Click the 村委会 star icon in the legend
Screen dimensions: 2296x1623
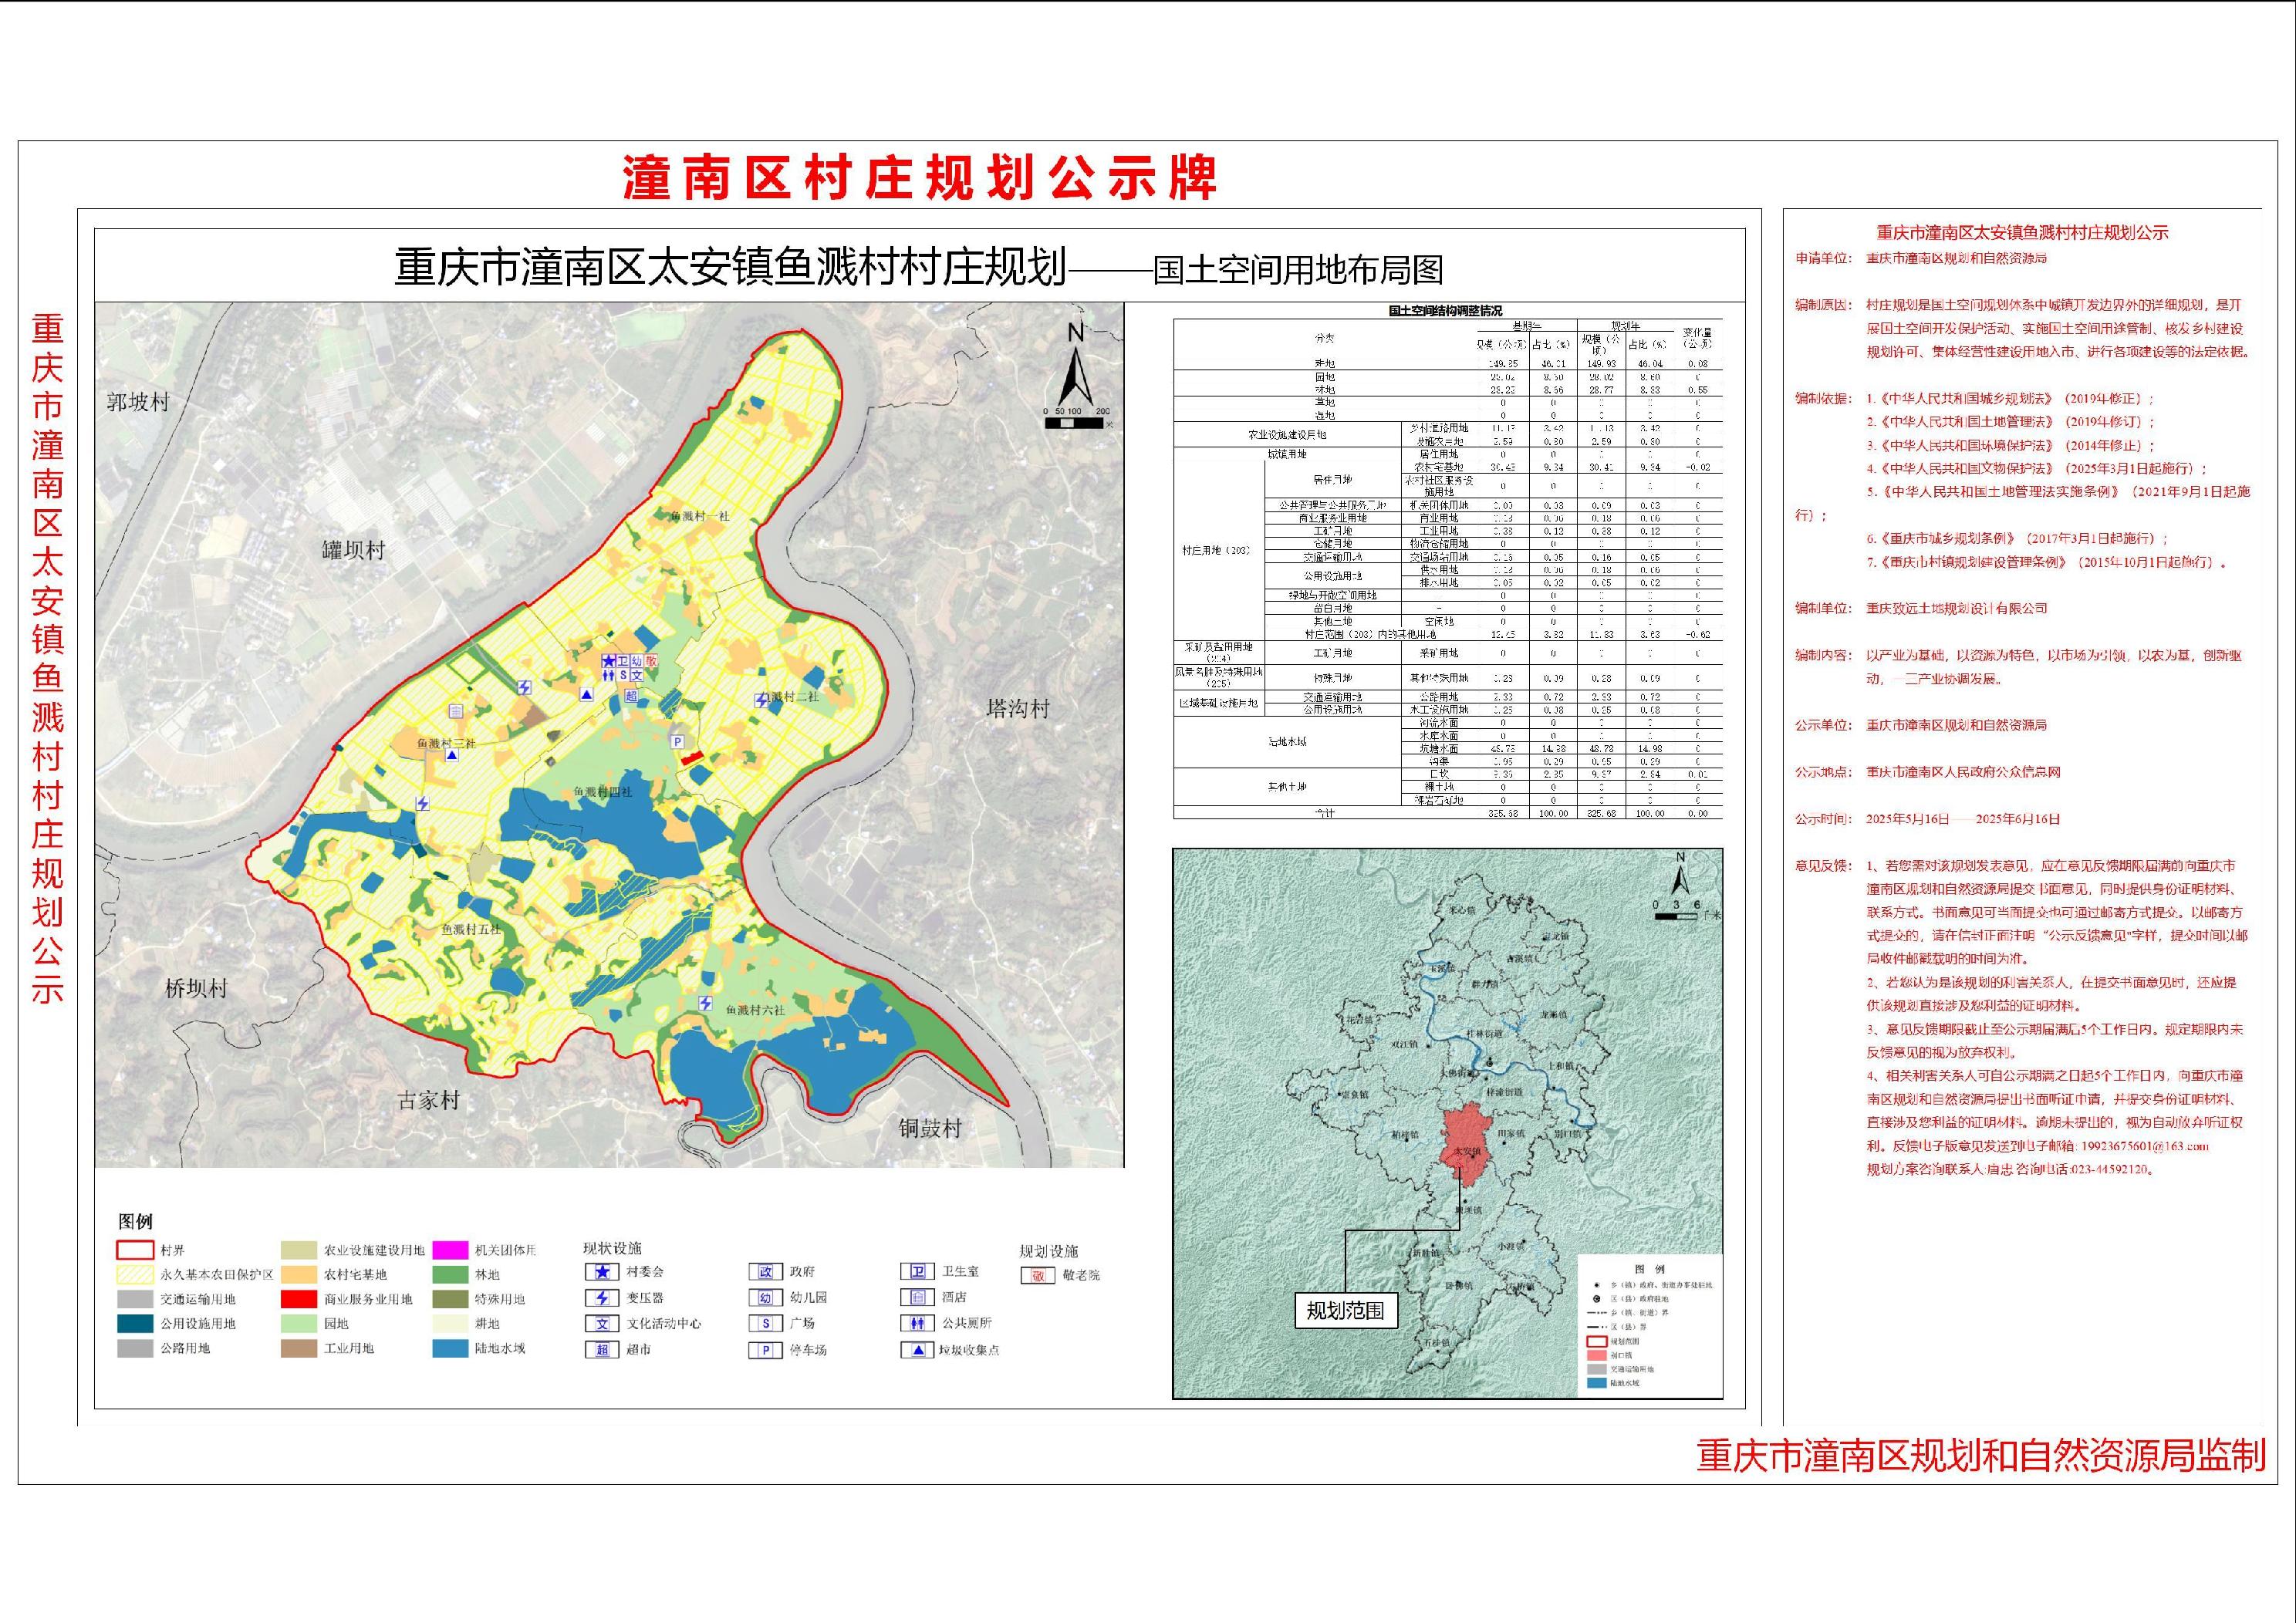pos(602,1272)
